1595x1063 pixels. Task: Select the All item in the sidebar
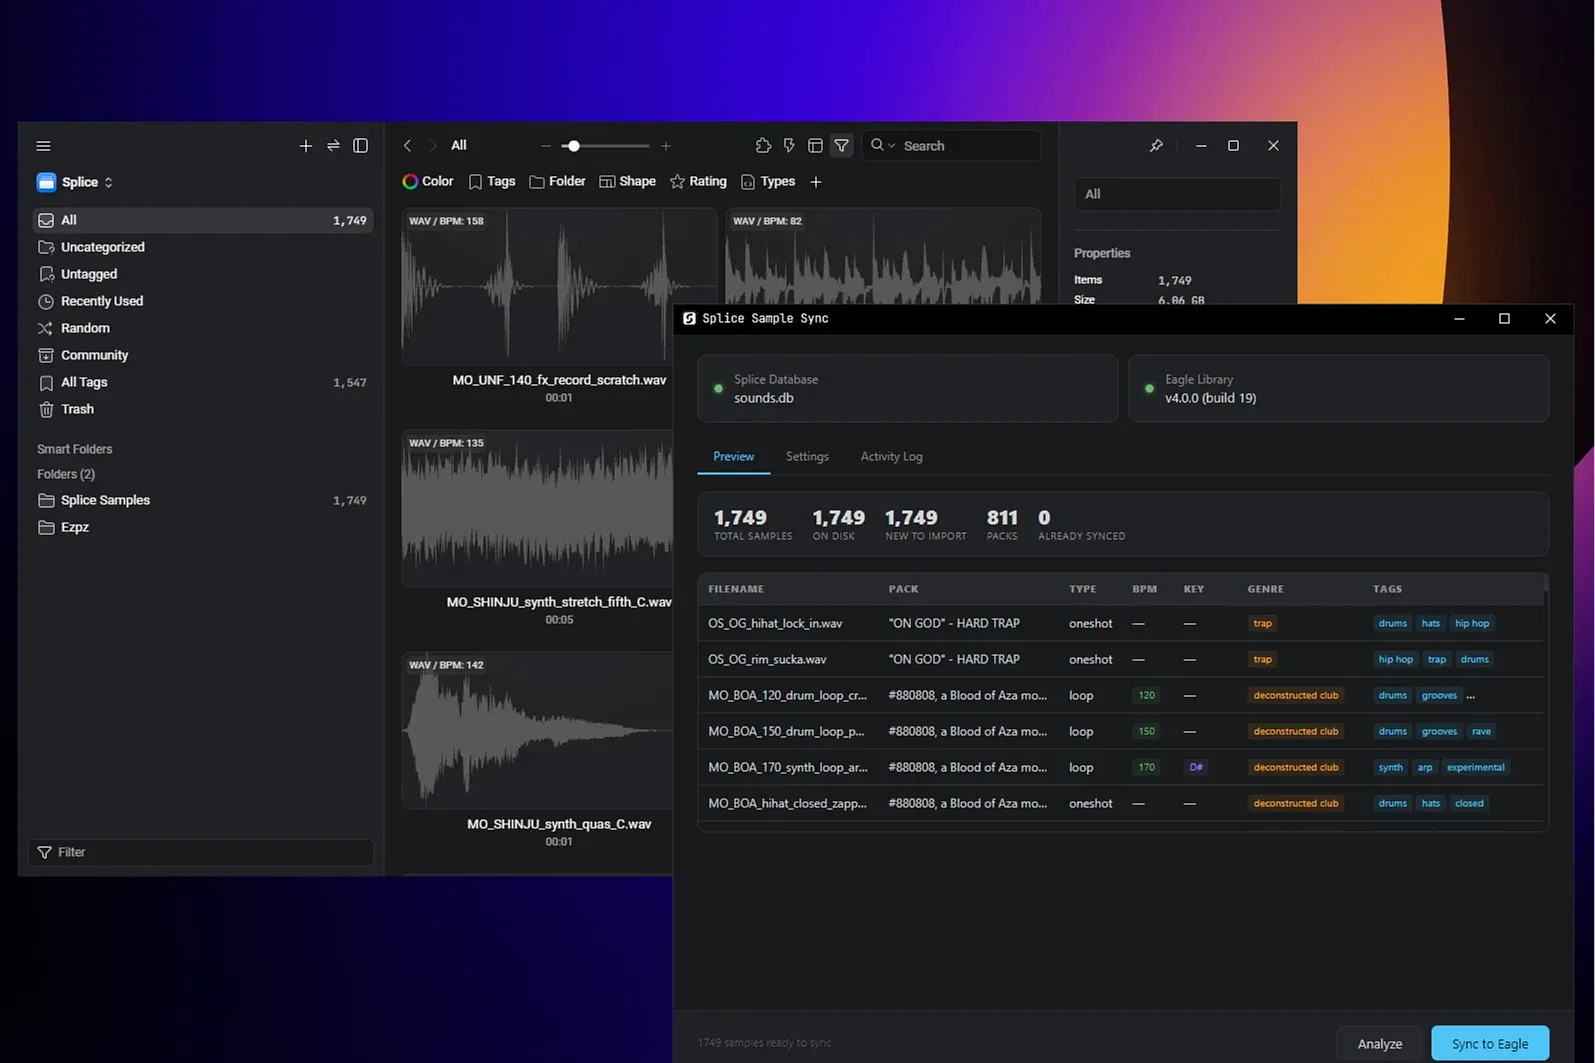[x=201, y=220]
